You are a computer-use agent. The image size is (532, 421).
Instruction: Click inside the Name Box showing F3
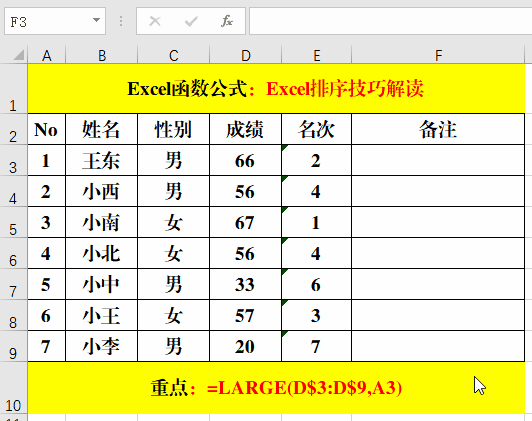pyautogui.click(x=48, y=21)
